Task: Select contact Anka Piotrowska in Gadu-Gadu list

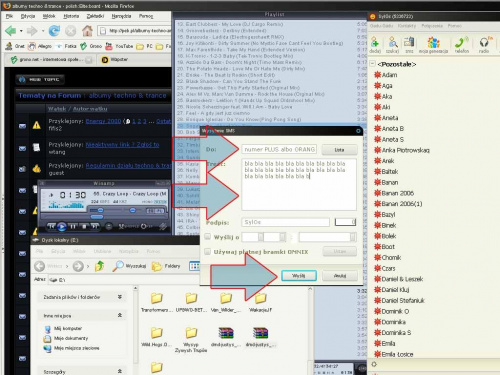Action: pos(402,150)
